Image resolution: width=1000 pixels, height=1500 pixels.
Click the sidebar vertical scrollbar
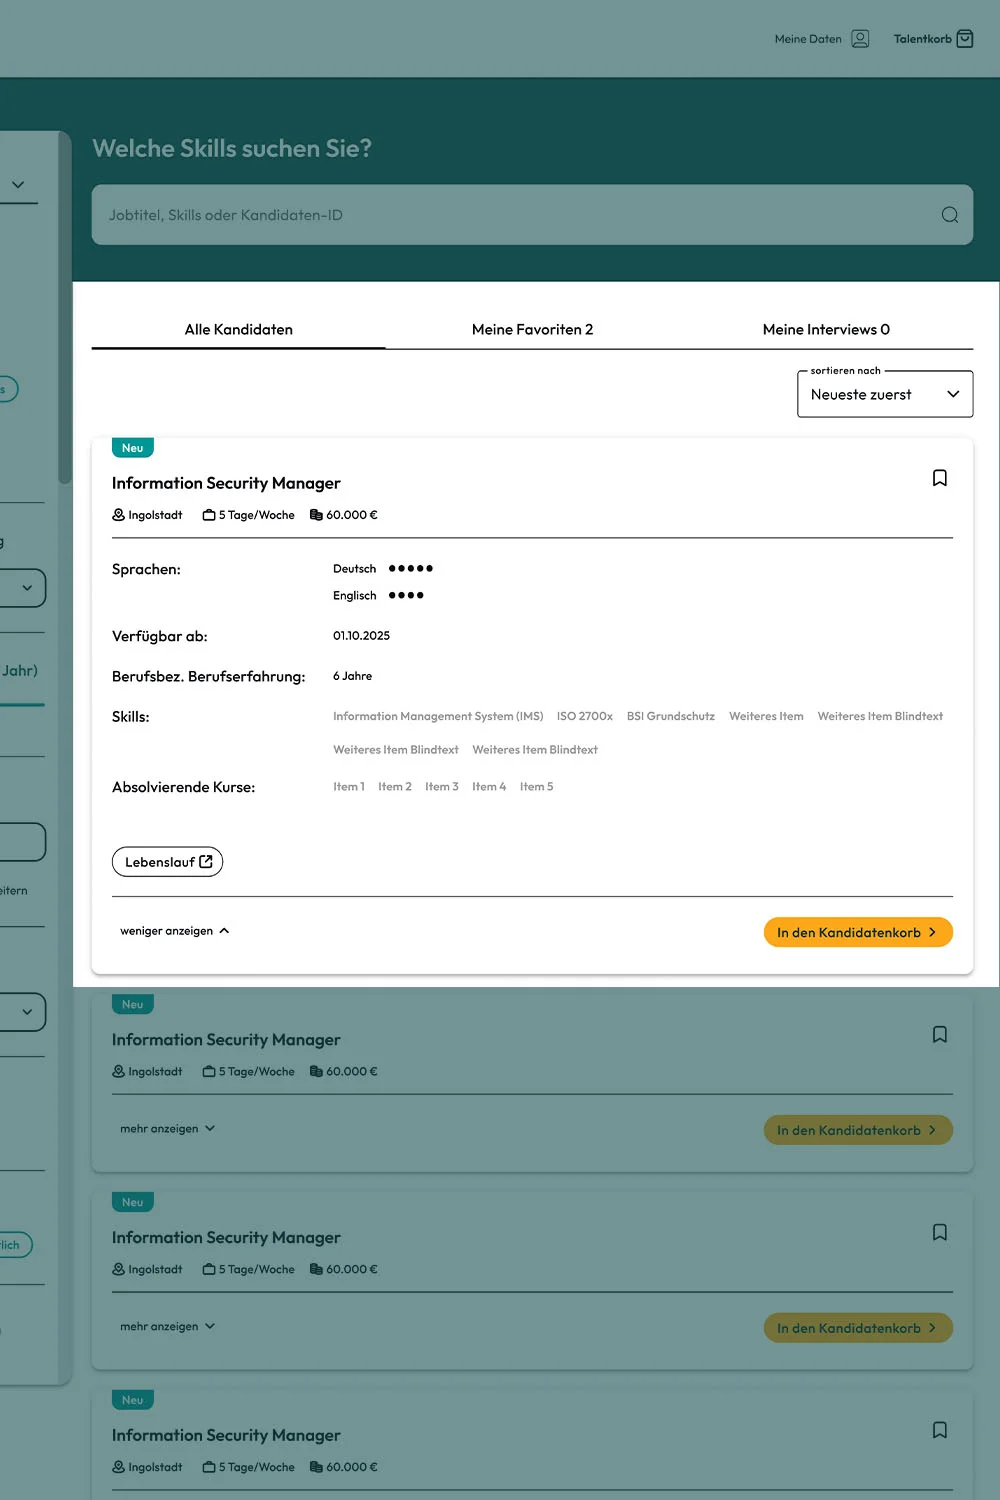pyautogui.click(x=65, y=310)
